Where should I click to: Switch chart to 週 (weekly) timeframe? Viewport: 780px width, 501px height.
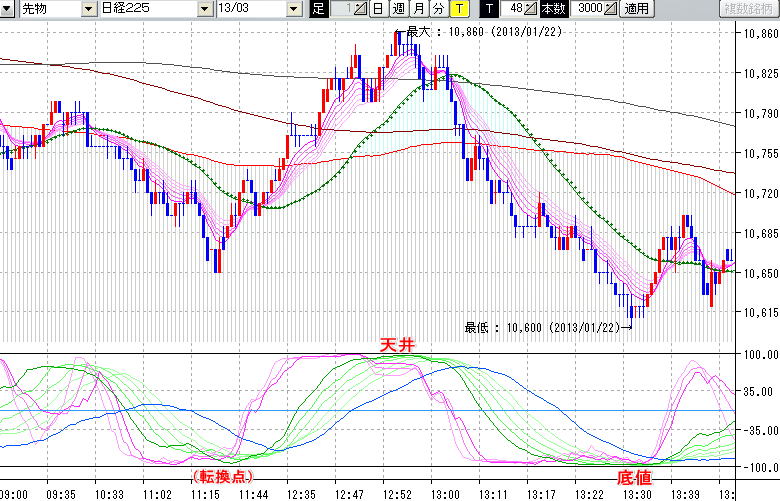coord(398,9)
